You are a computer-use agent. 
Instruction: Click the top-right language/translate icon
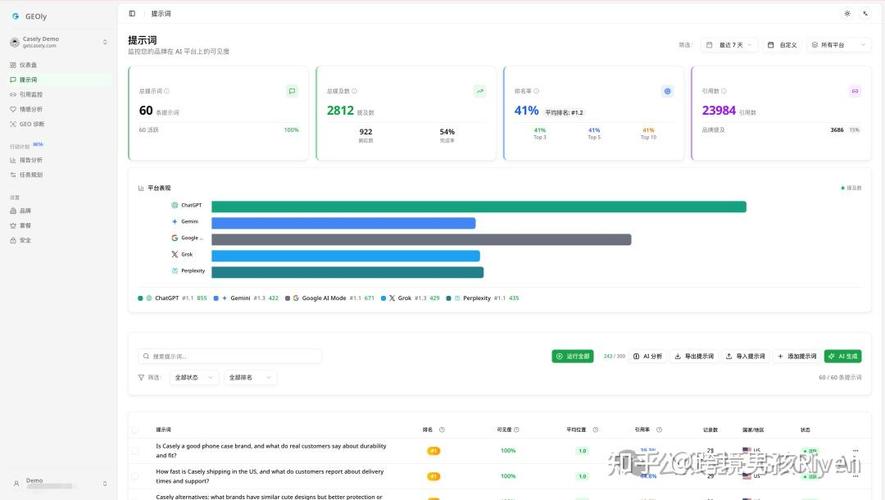tap(865, 14)
